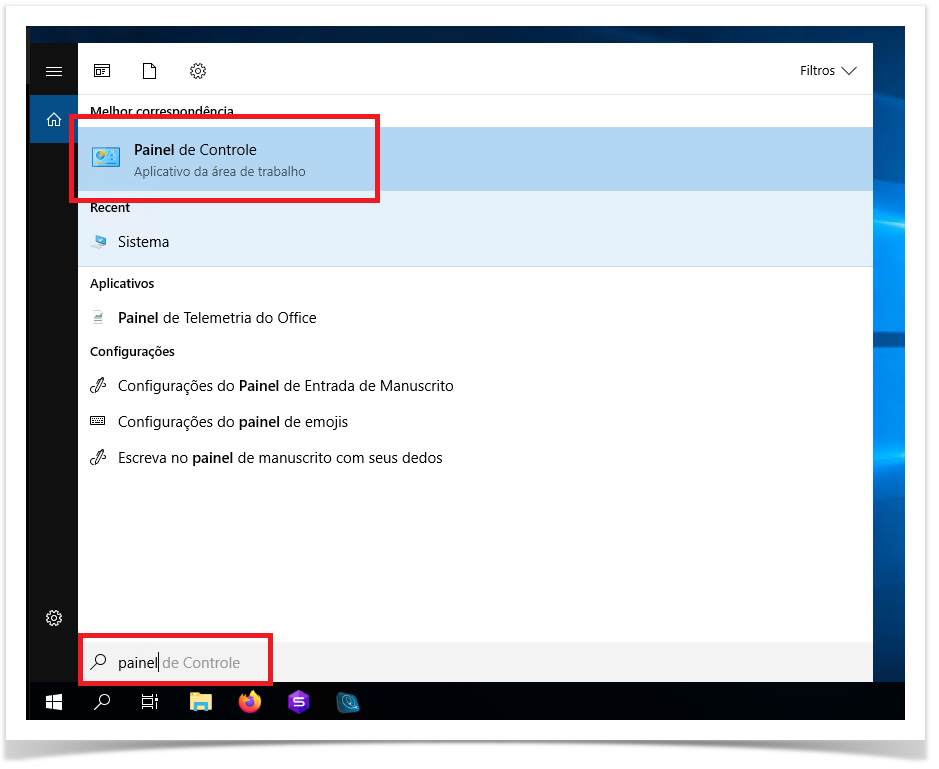
Task: Filter results by Settings gear at top
Action: pos(198,71)
